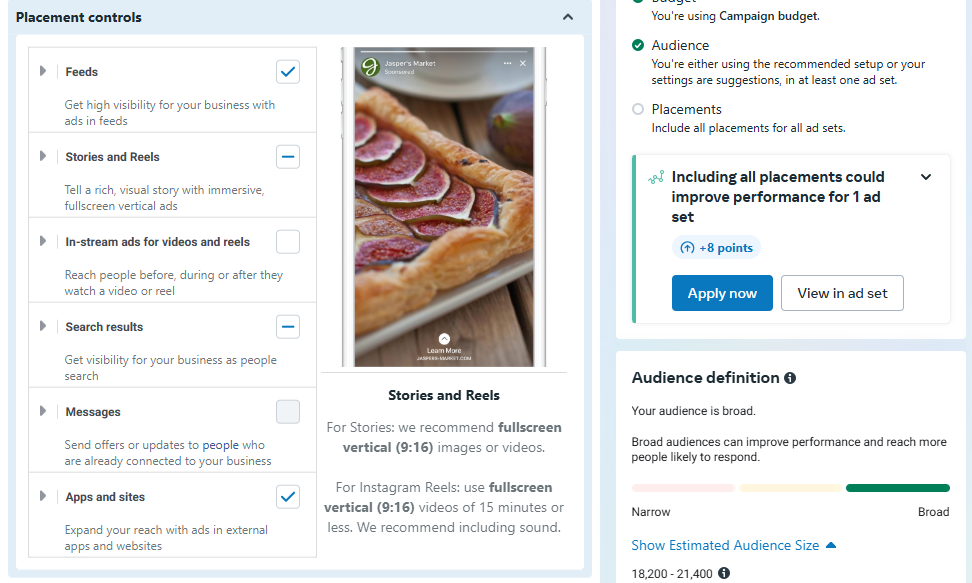Check the Messages placement checkbox
Image resolution: width=972 pixels, height=583 pixels.
[x=288, y=412]
